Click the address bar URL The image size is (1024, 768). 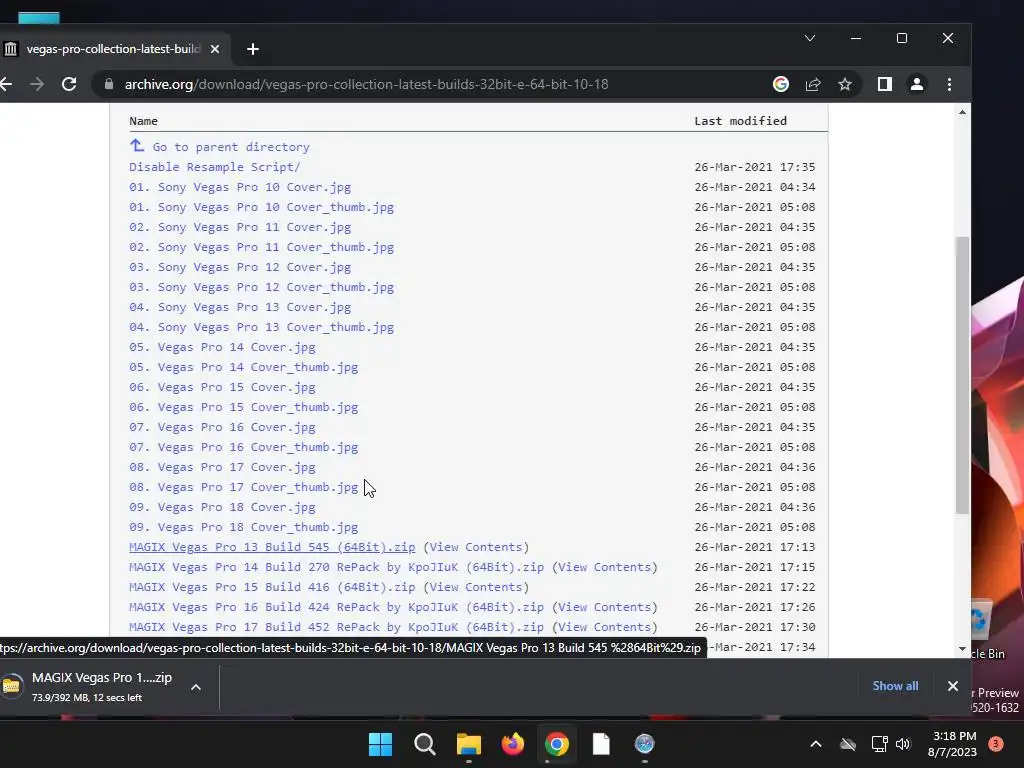click(366, 84)
